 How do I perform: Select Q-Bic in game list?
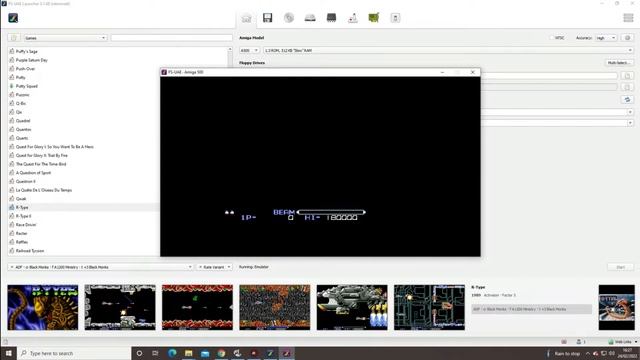(21, 103)
